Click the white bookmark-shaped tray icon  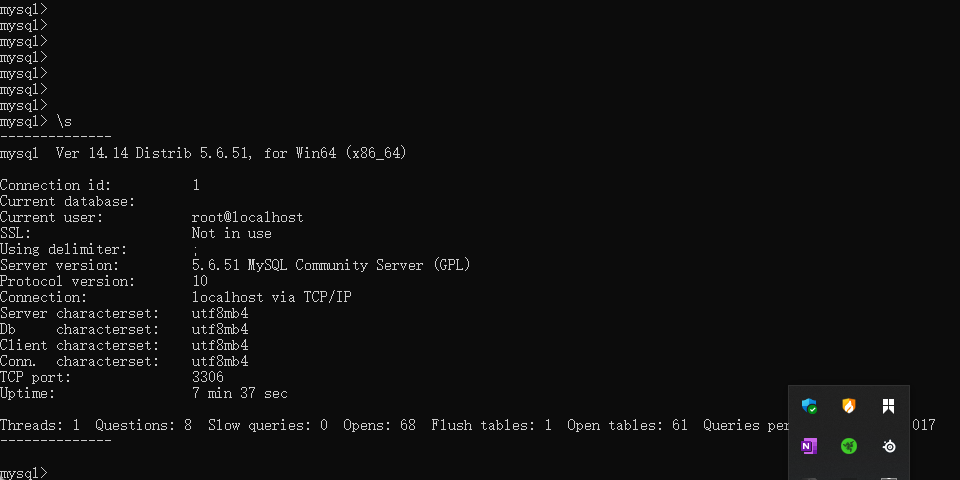pos(888,406)
